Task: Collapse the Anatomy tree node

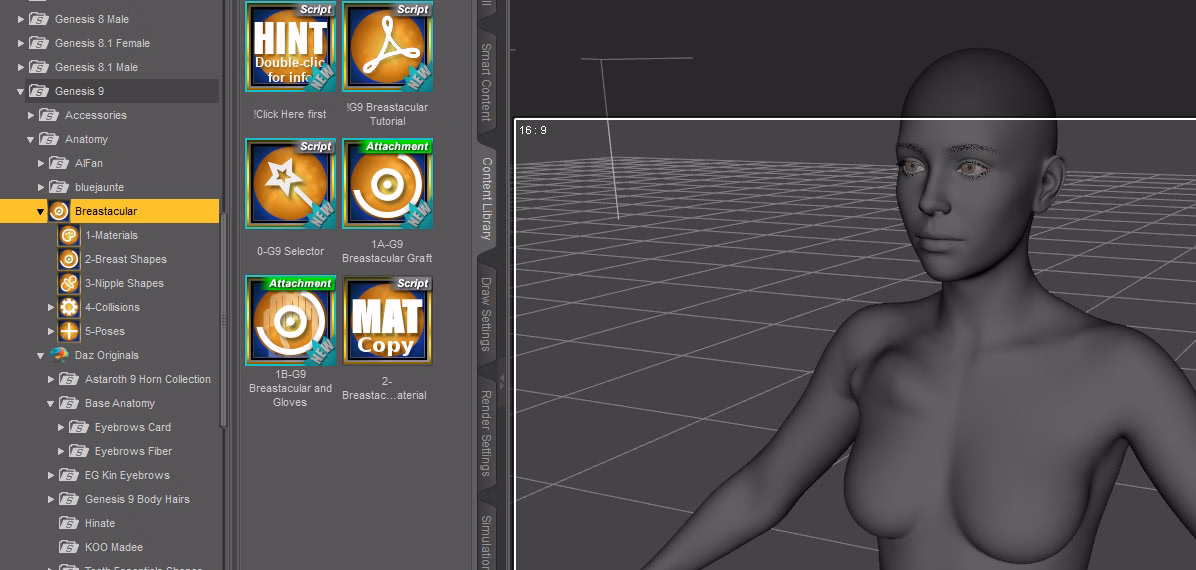Action: pyautogui.click(x=31, y=140)
